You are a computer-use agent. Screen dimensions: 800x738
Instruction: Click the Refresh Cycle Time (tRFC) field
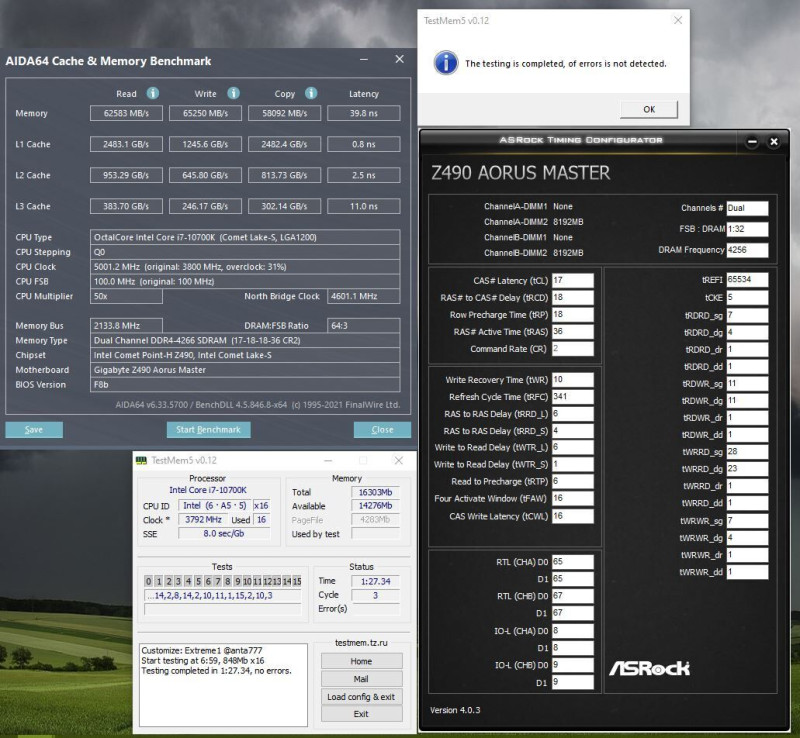click(x=572, y=397)
